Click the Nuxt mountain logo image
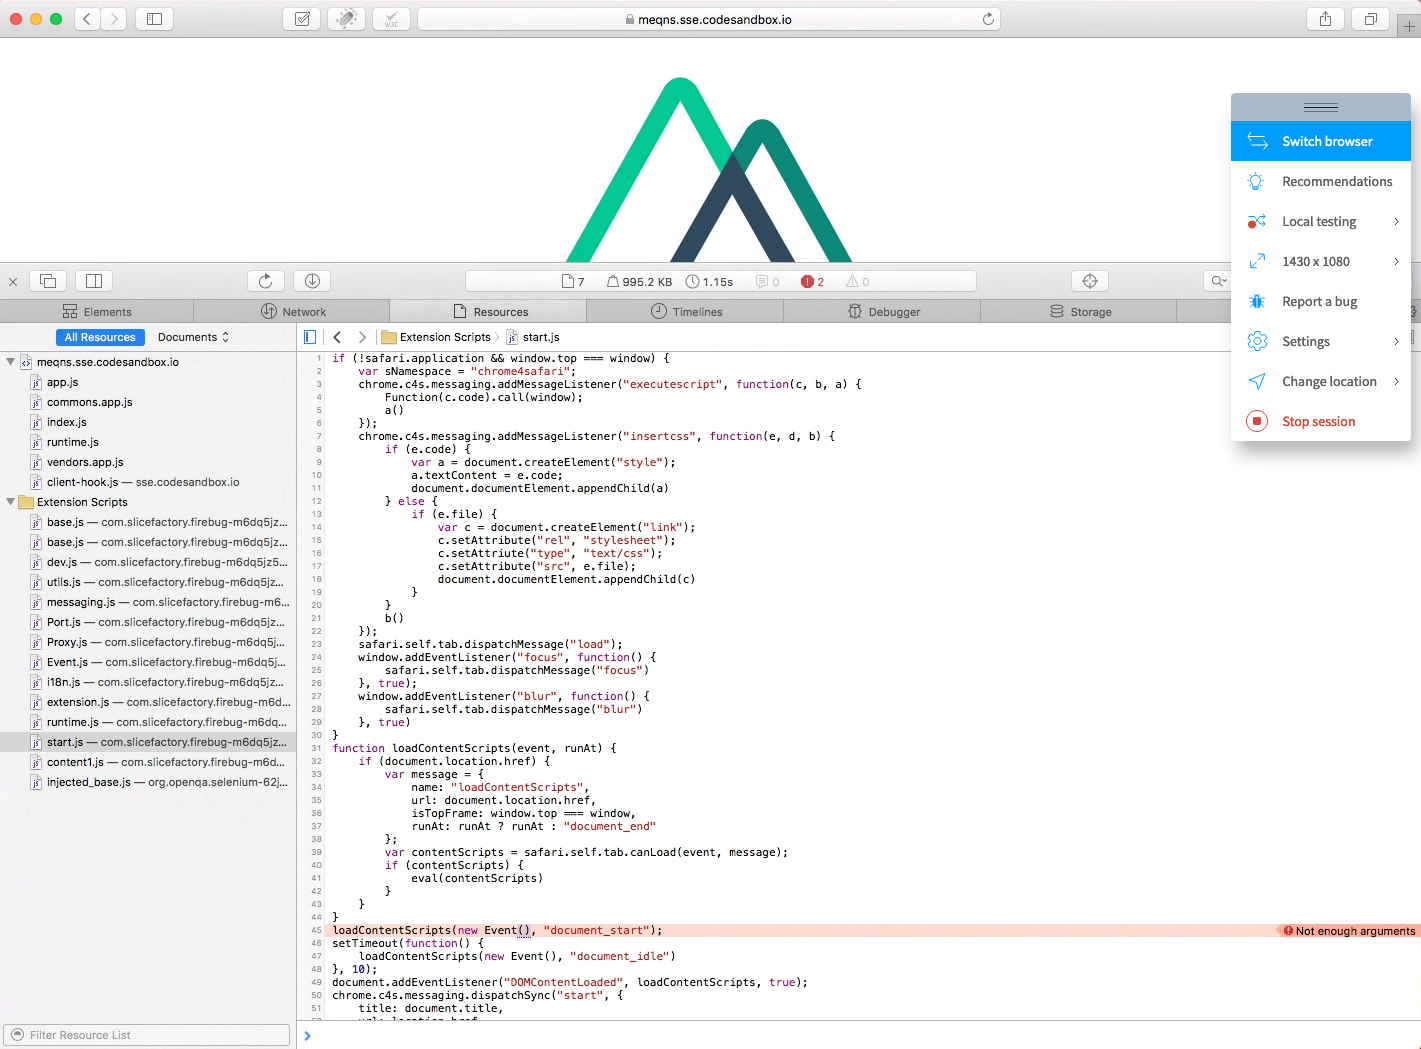Screen dimensions: 1421x1049 (x=709, y=170)
